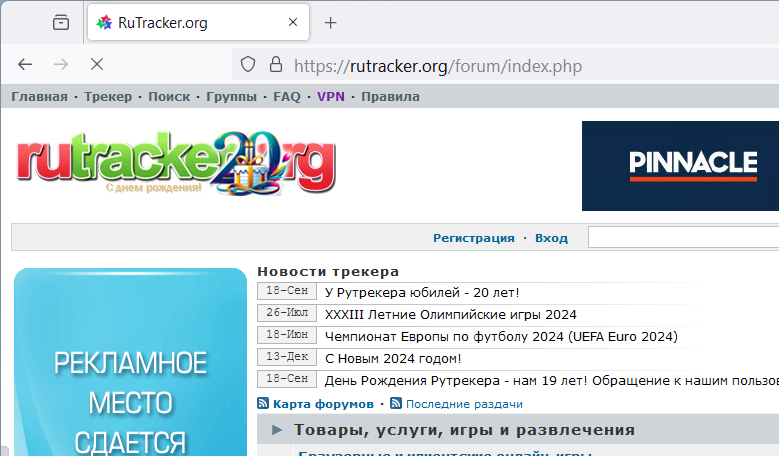Collapse Товары, услуги, игры category arrow
The image size is (779, 456).
pos(277,430)
